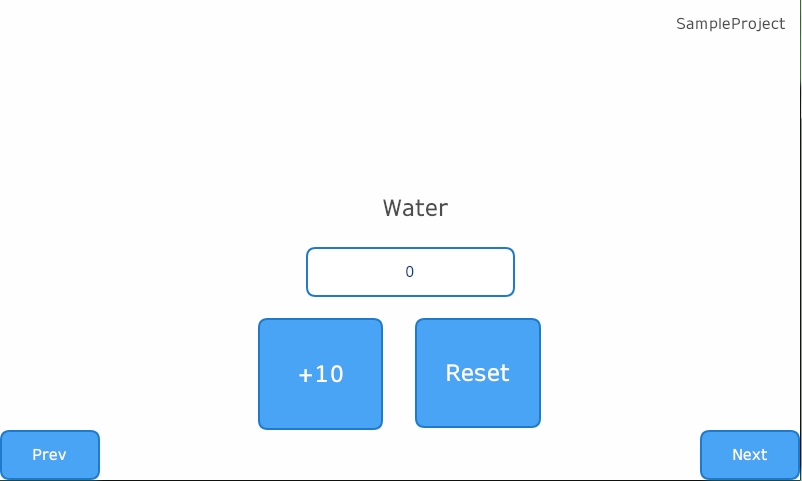Click the SampleProject title text
The image size is (802, 481).
pyautogui.click(x=730, y=24)
